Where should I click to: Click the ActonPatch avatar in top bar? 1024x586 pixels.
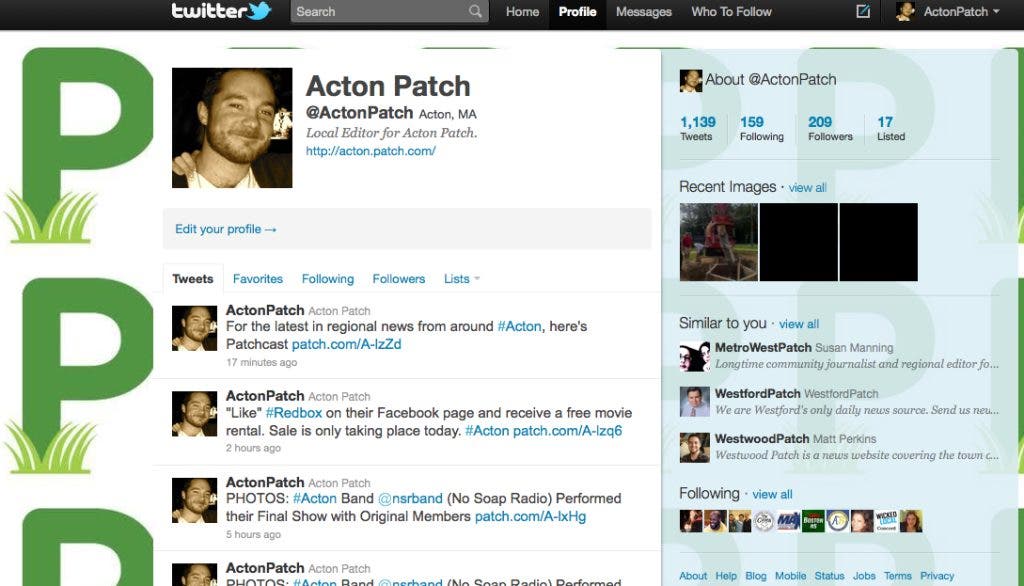[x=905, y=11]
